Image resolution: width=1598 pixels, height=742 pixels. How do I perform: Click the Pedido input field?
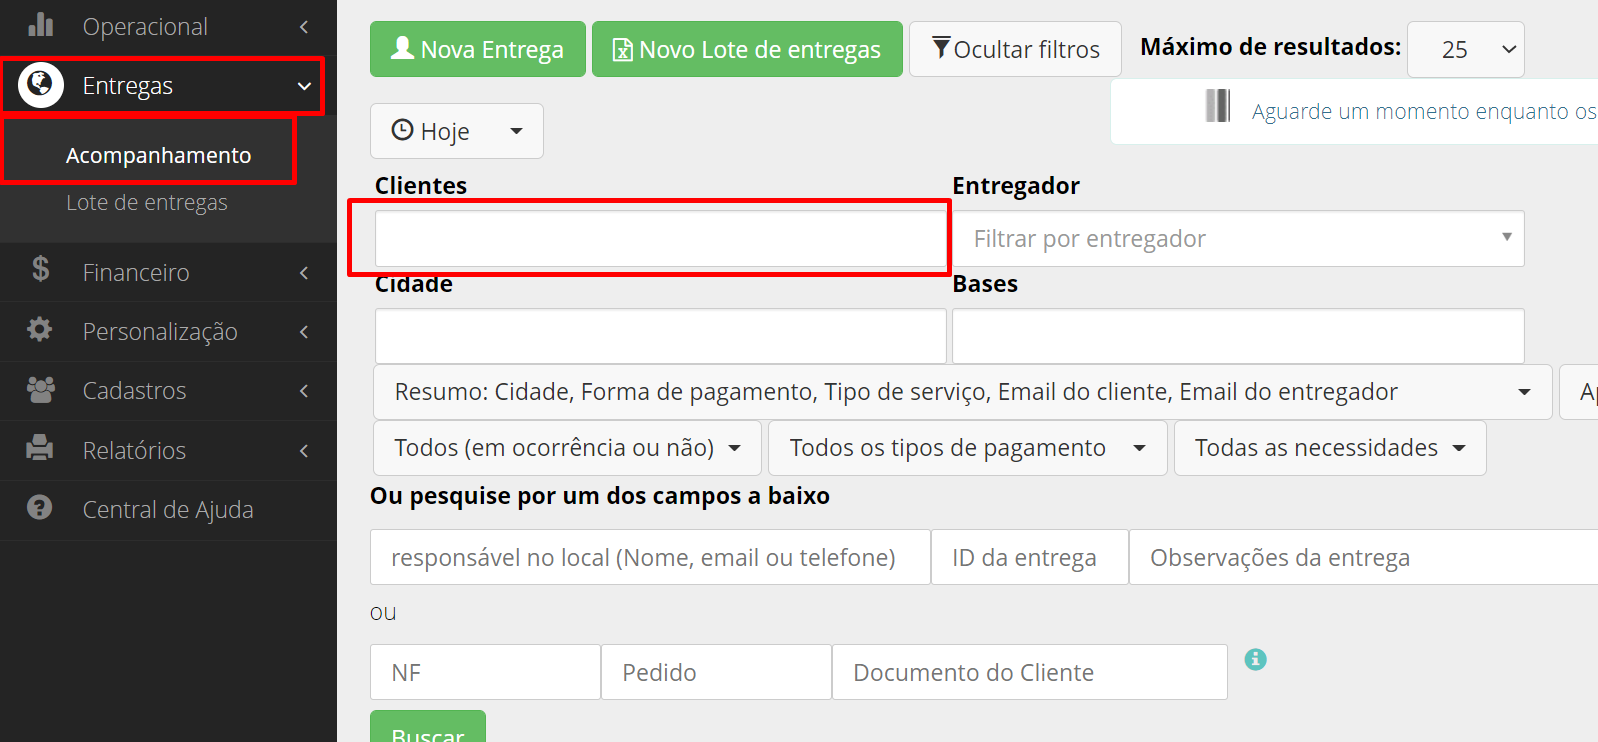point(716,672)
